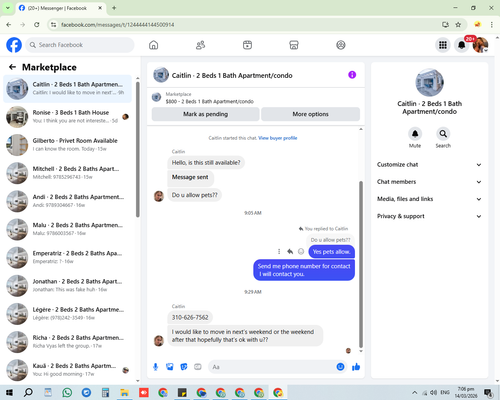Image resolution: width=500 pixels, height=400 pixels.
Task: Open Emperatriz 2 Beds 2 Baths chat
Action: [x=67, y=257]
